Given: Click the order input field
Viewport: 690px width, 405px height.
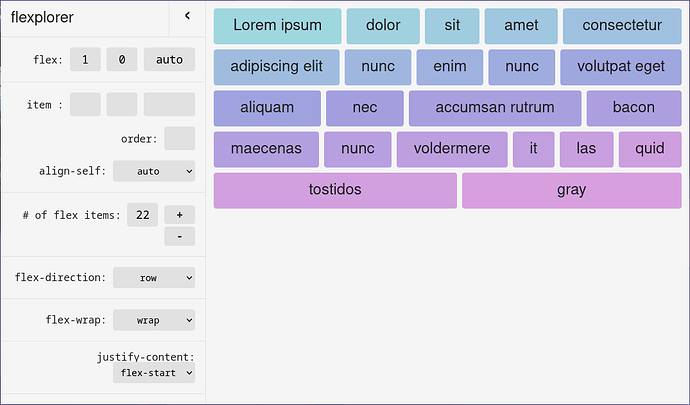Looking at the screenshot, I should (179, 138).
